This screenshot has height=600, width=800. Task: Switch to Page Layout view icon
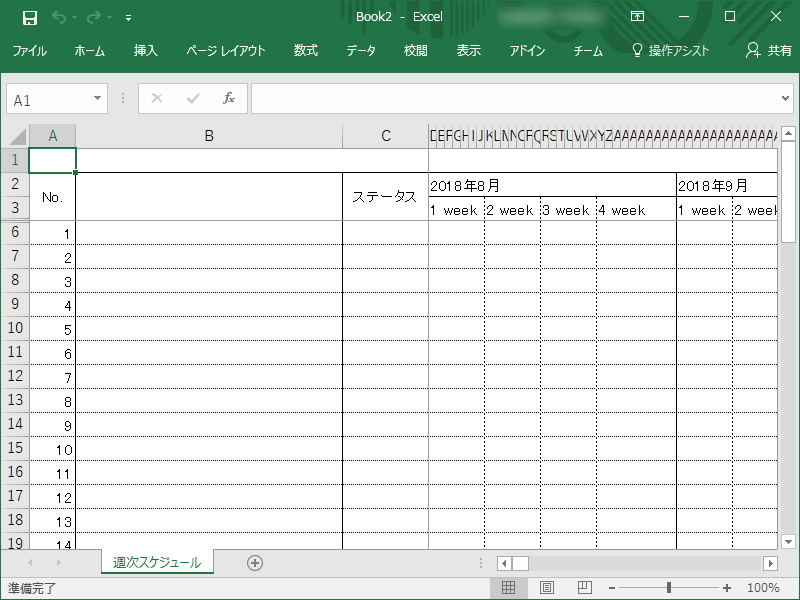[x=544, y=588]
